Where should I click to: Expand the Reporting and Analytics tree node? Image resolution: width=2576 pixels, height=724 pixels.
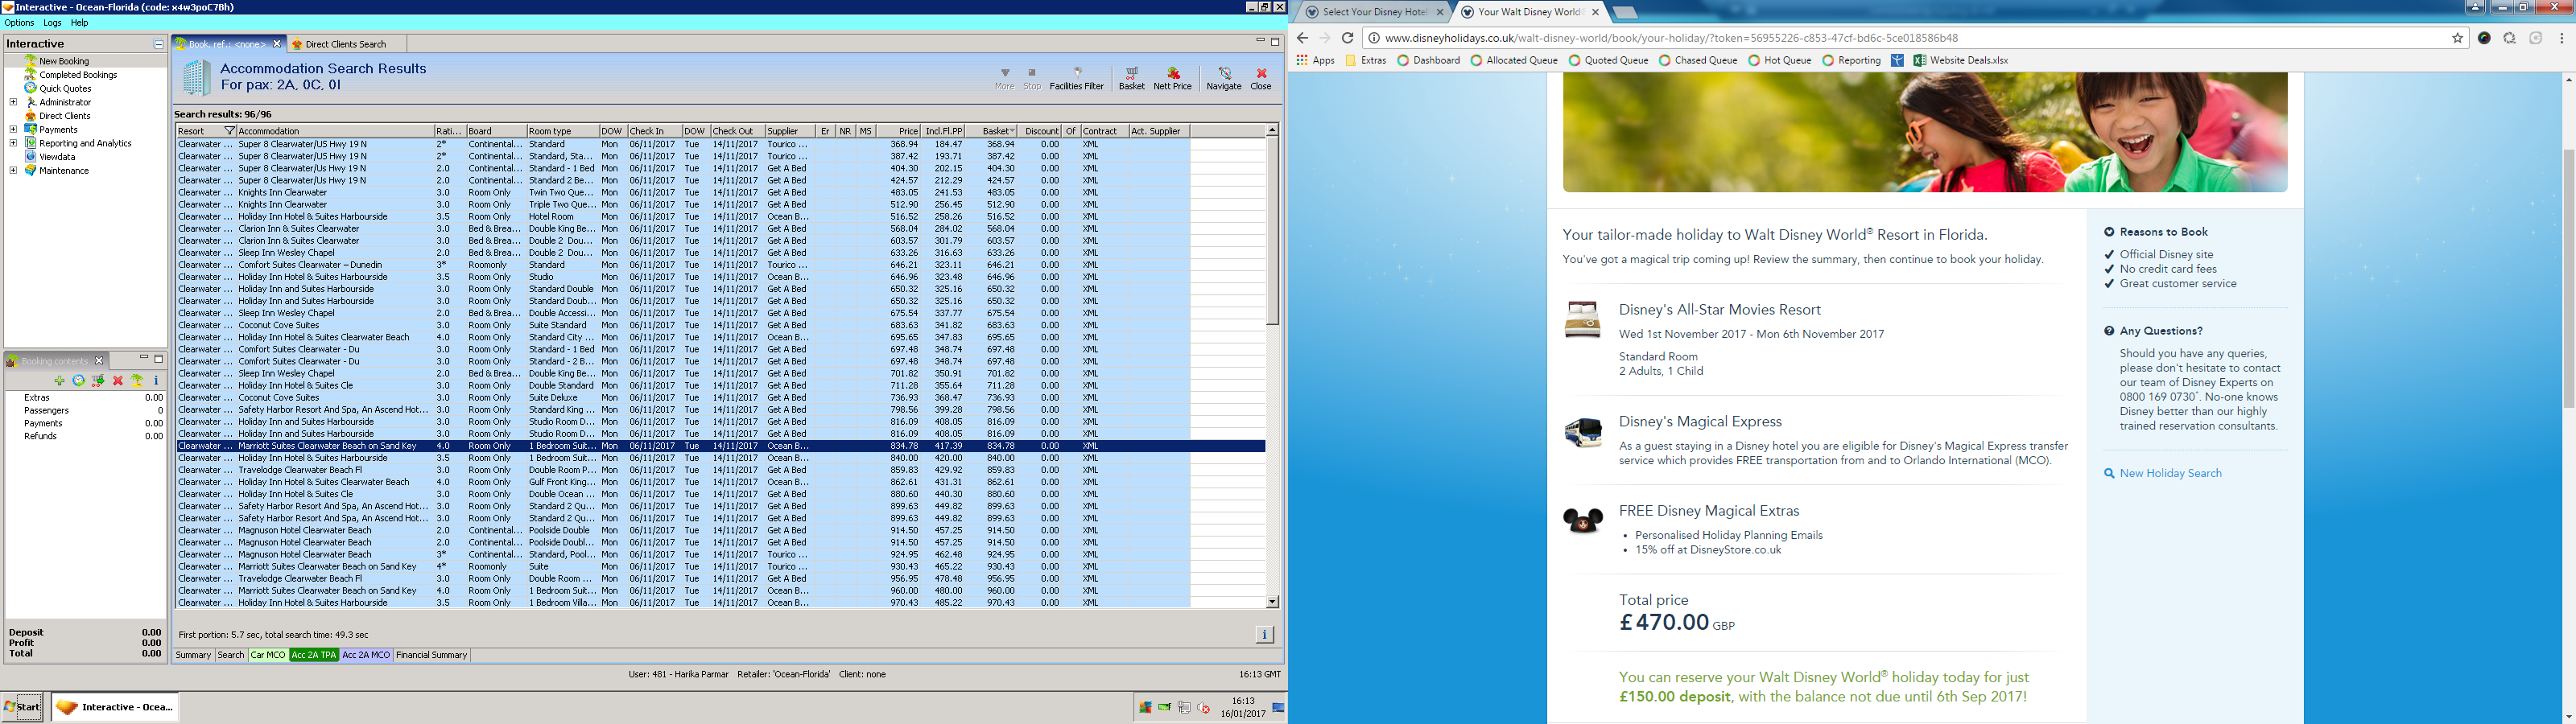[13, 143]
